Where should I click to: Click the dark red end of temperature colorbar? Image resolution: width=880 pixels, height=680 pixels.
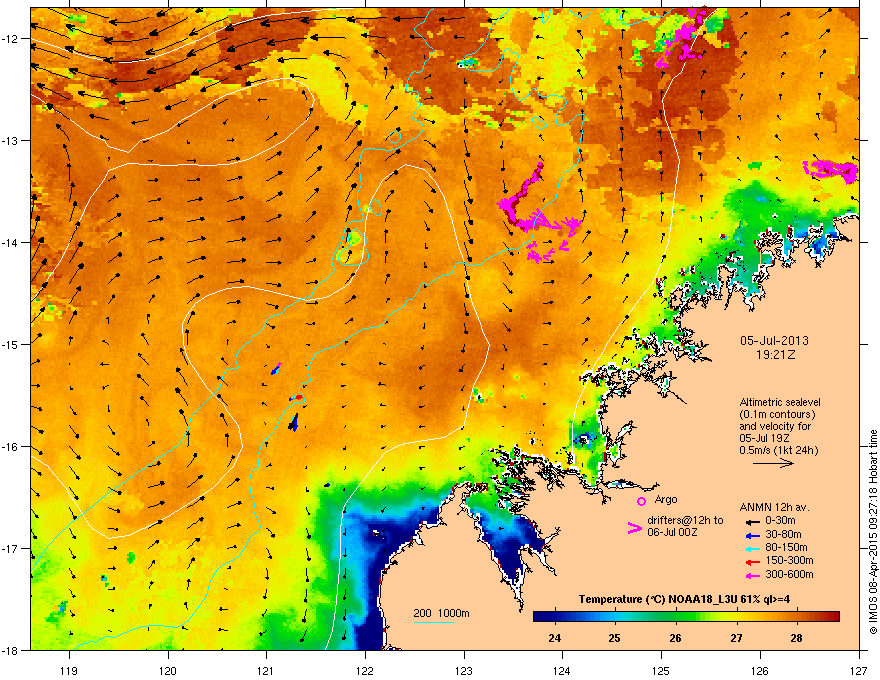832,617
